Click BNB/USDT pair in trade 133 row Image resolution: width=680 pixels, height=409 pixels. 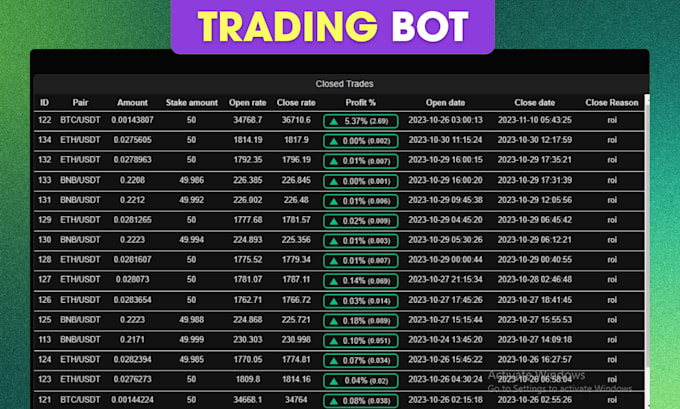click(80, 180)
